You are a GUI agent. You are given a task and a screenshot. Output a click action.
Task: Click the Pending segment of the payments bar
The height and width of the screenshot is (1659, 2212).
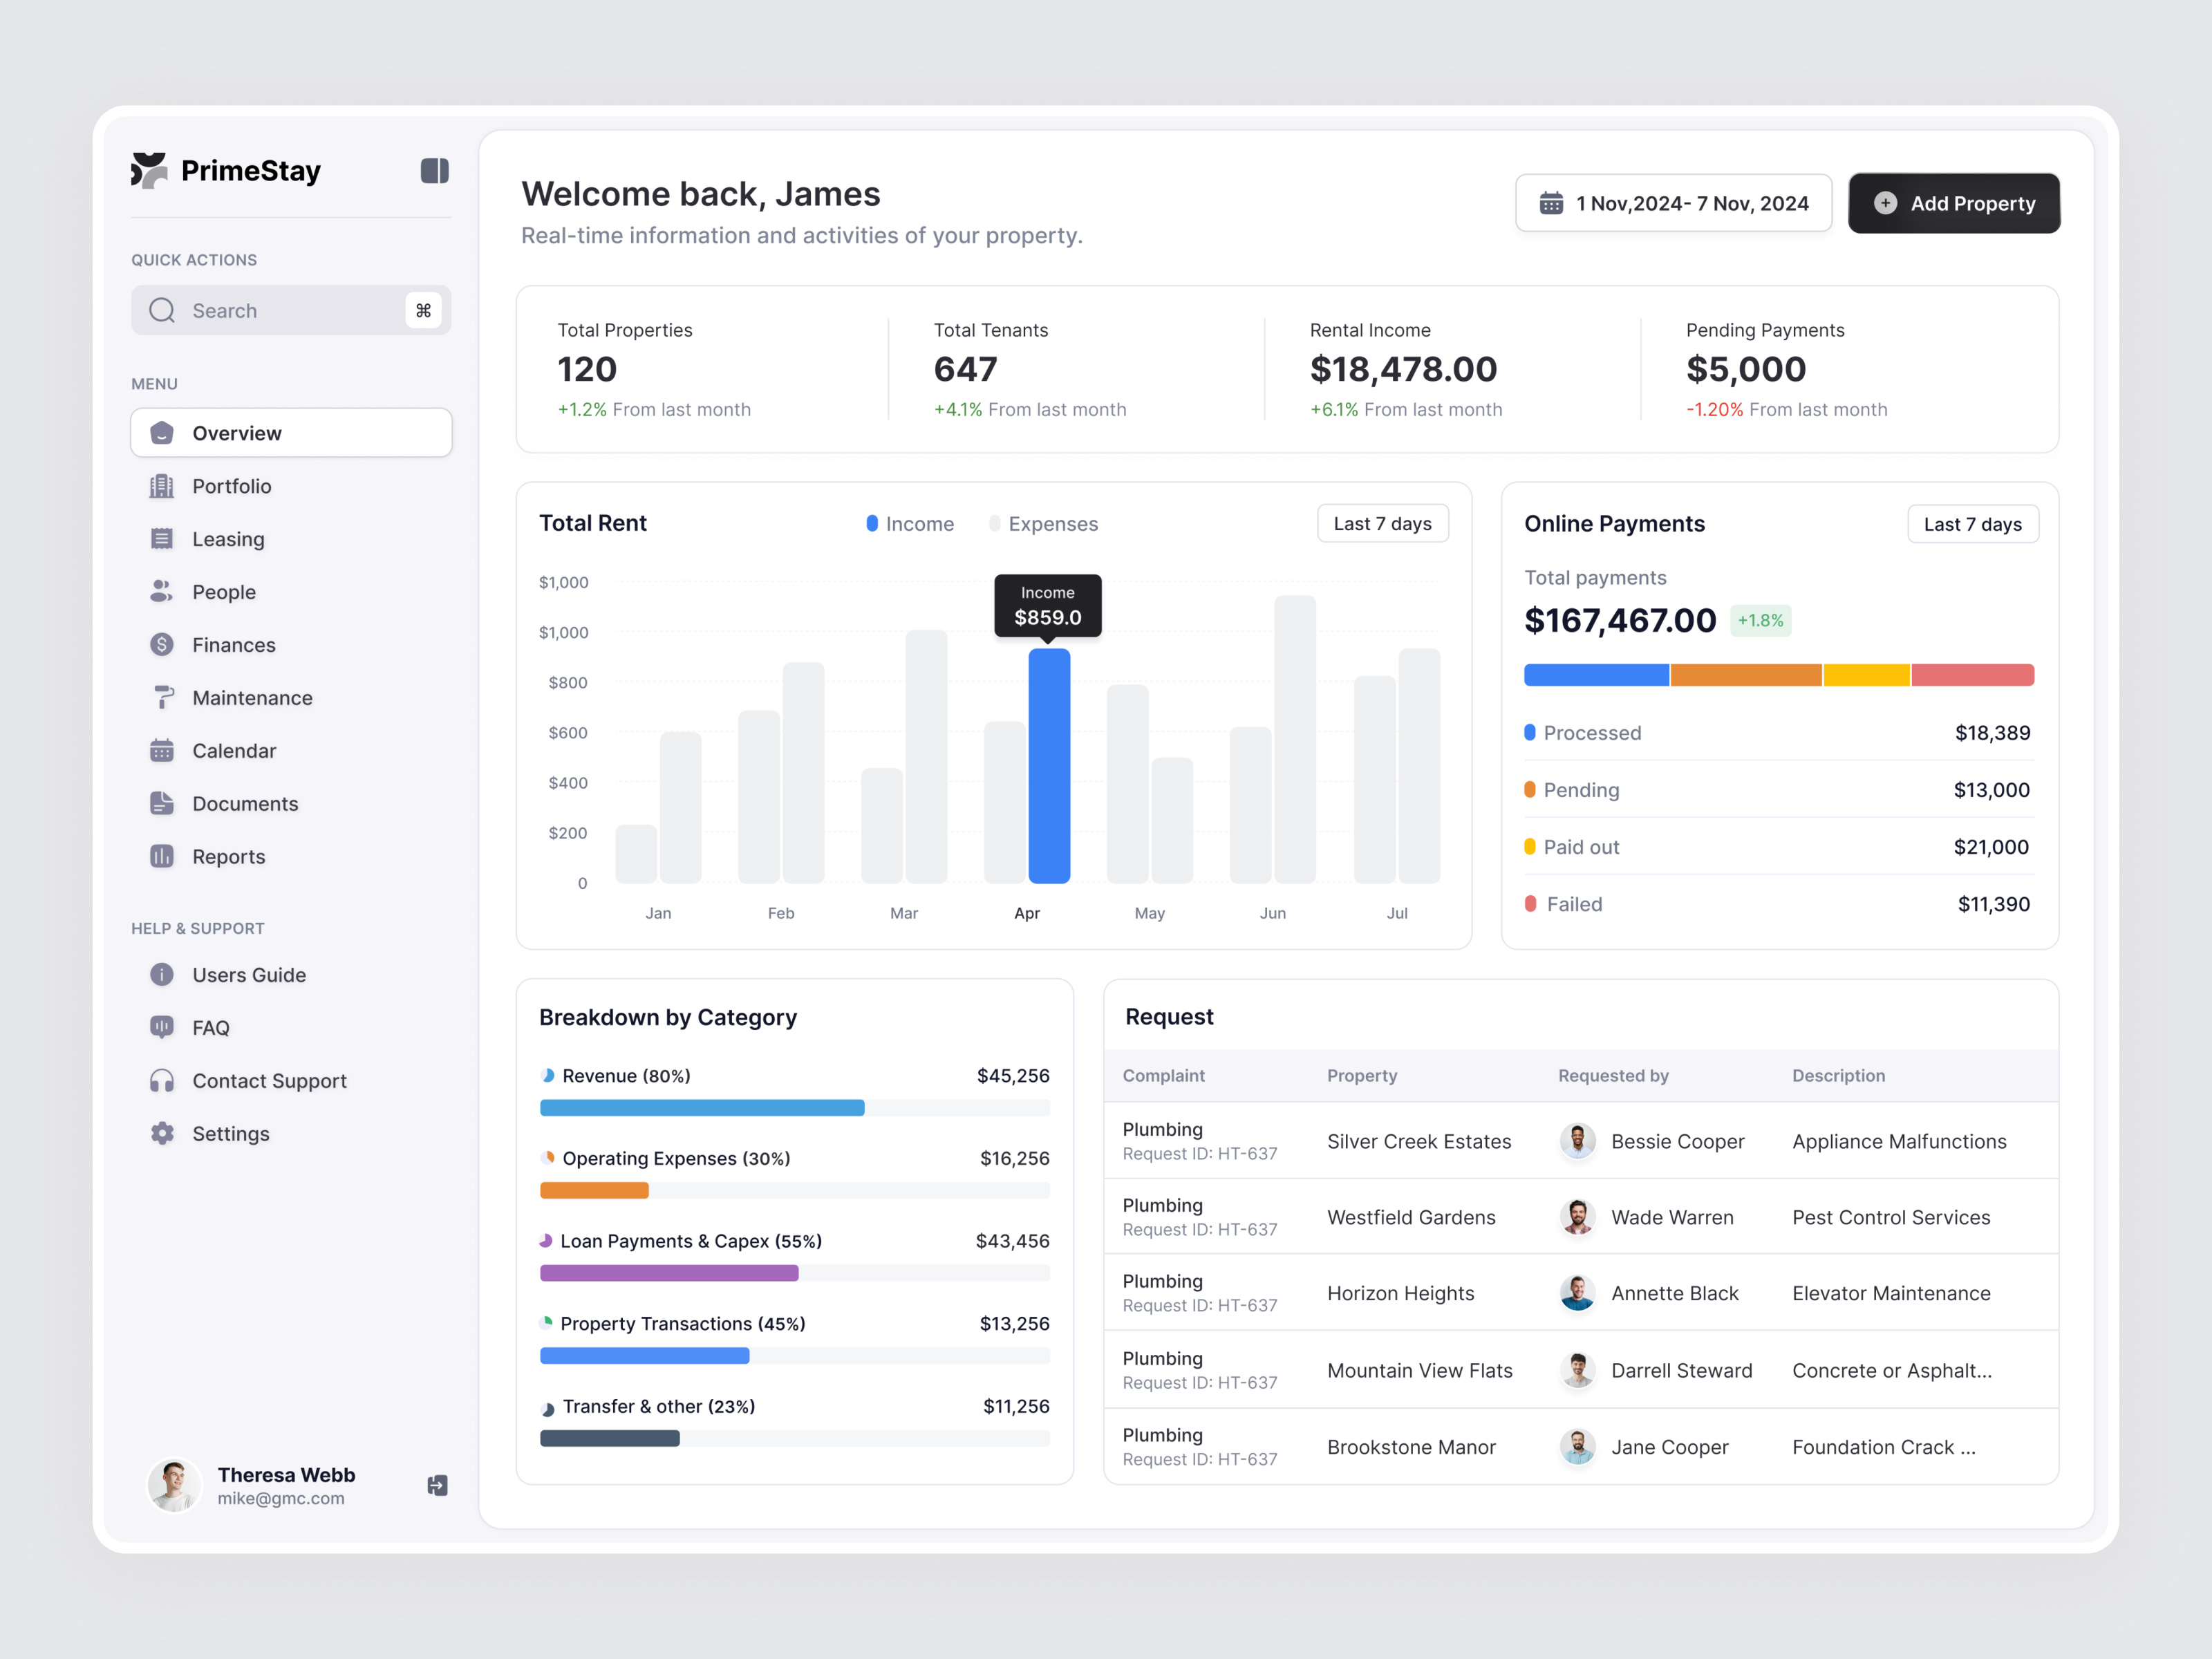click(1746, 675)
